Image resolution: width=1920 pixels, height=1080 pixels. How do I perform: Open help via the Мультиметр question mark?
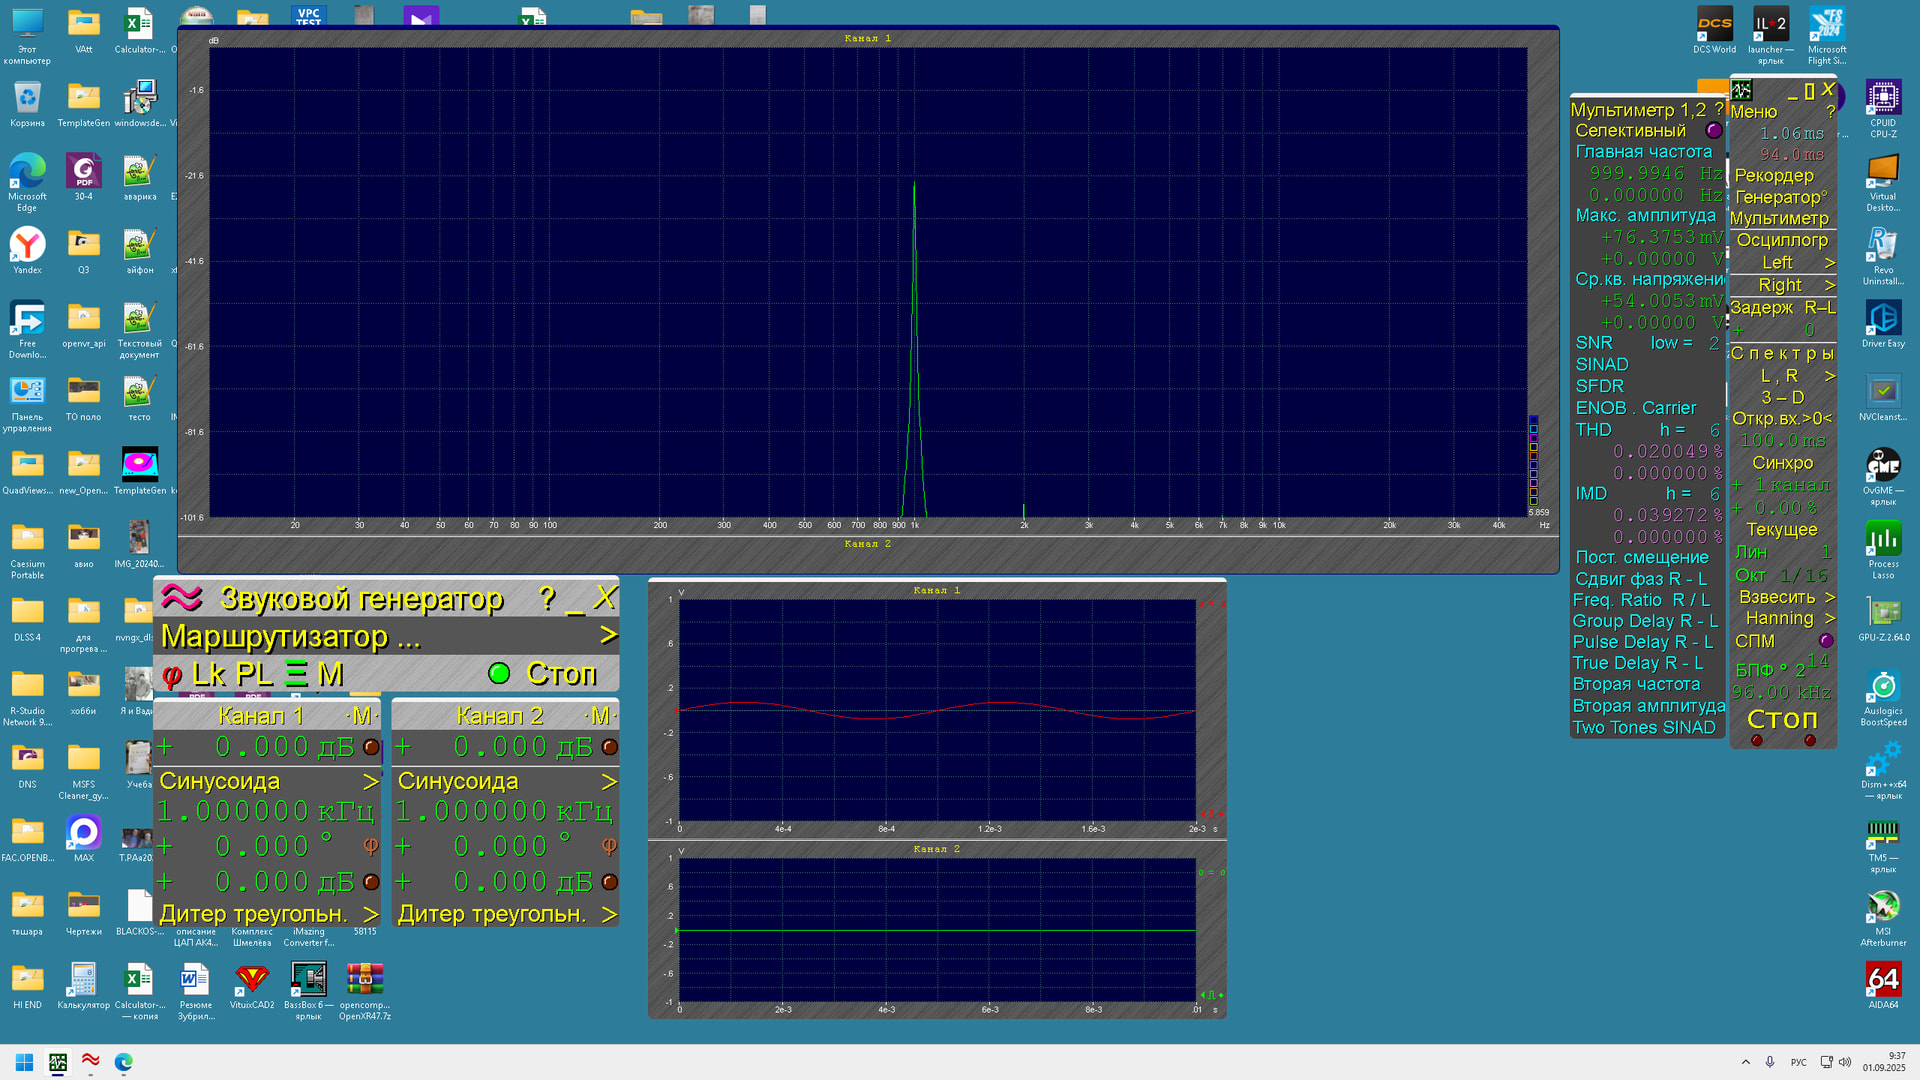pyautogui.click(x=1719, y=109)
